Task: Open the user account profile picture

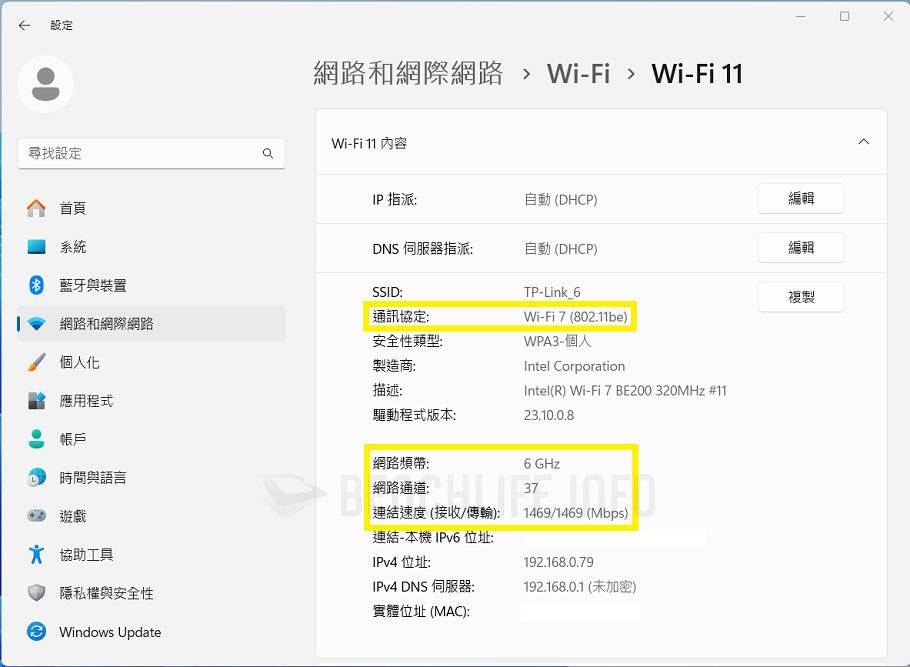Action: pyautogui.click(x=45, y=85)
